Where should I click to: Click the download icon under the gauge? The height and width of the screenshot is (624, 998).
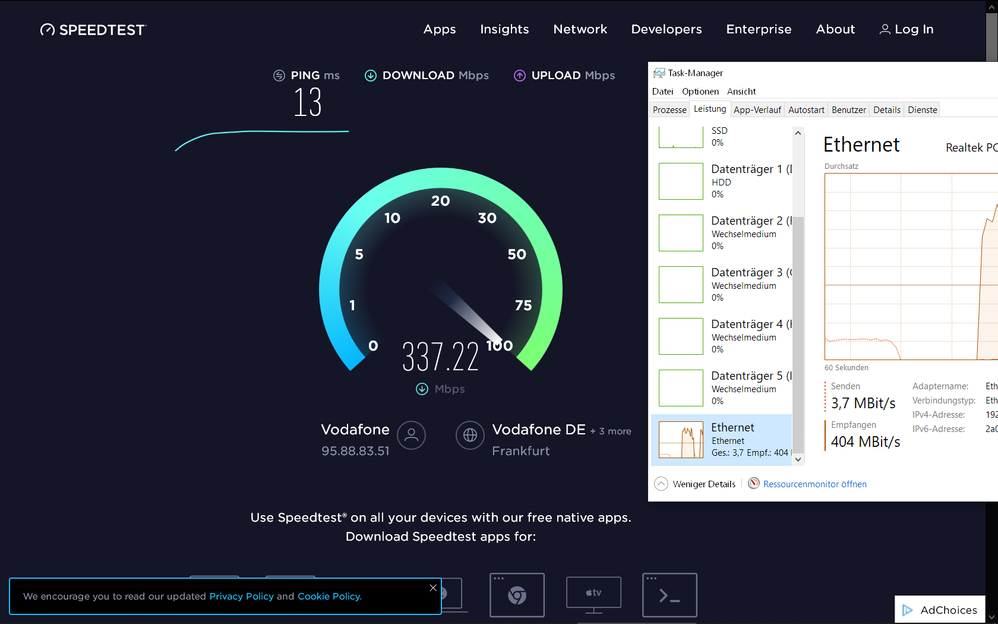click(x=421, y=389)
